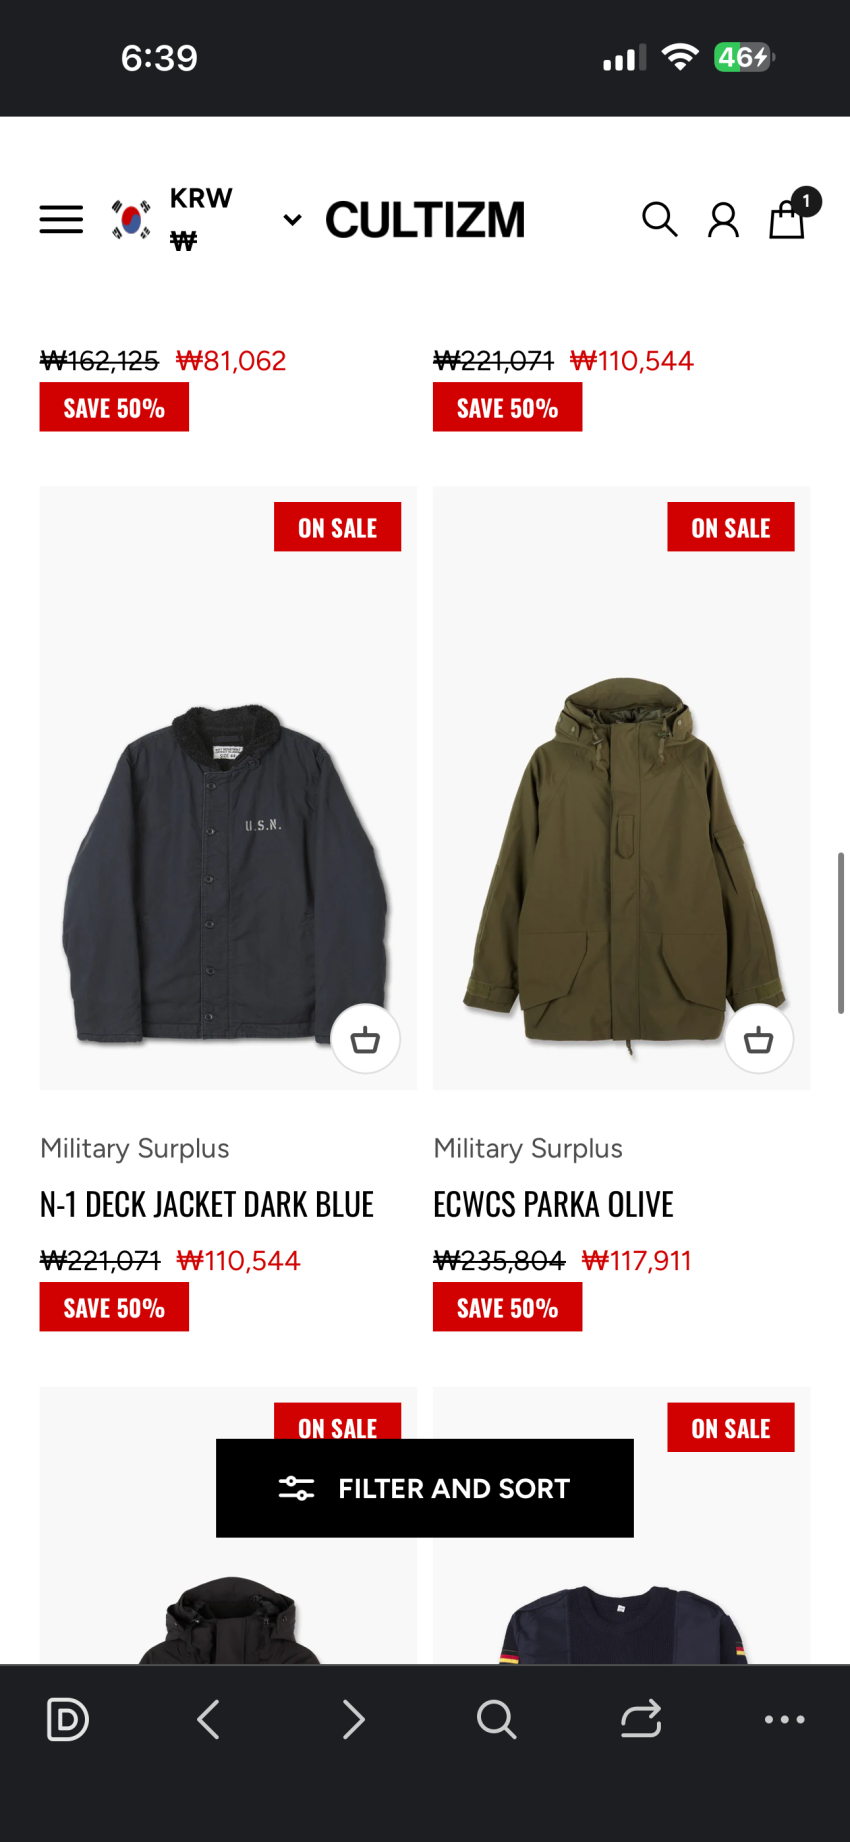The image size is (850, 1842).
Task: Open Filter and Sort panel
Action: click(425, 1488)
